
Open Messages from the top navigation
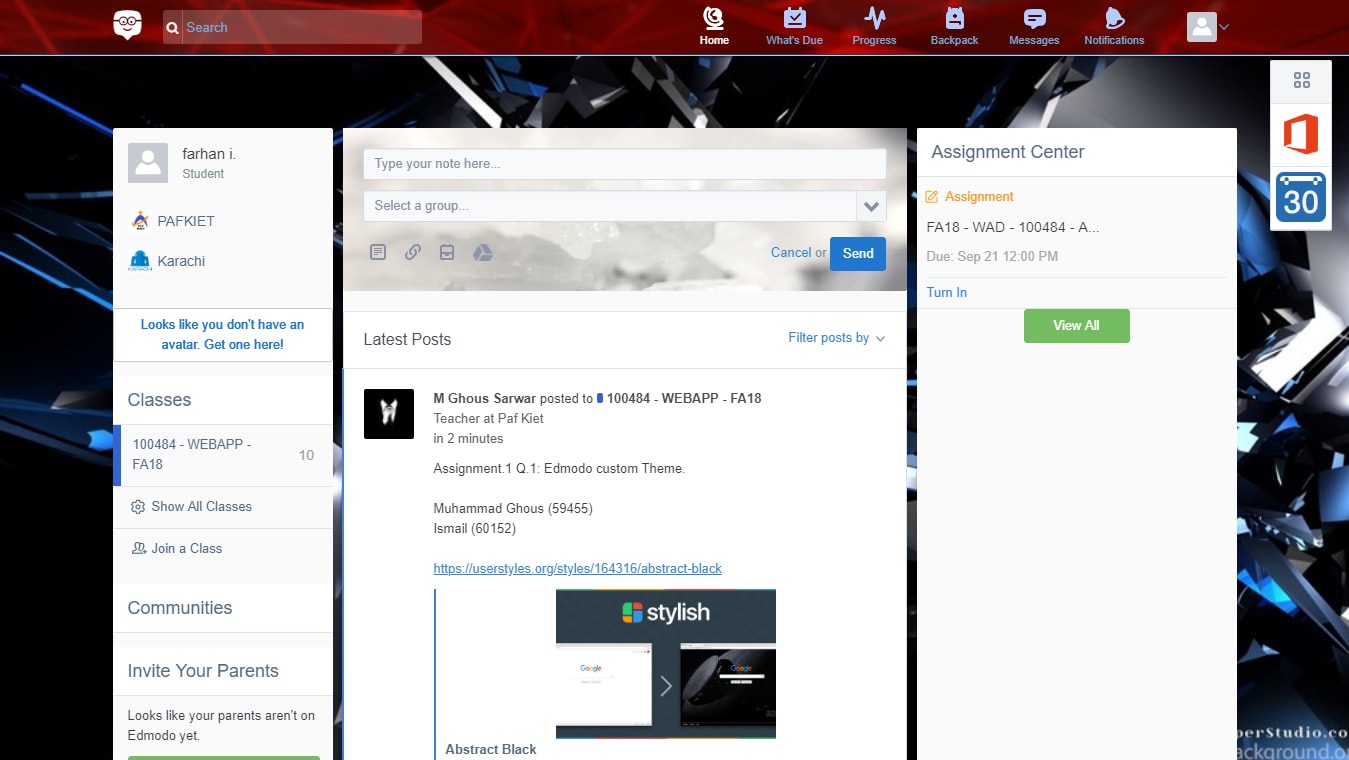(1033, 25)
